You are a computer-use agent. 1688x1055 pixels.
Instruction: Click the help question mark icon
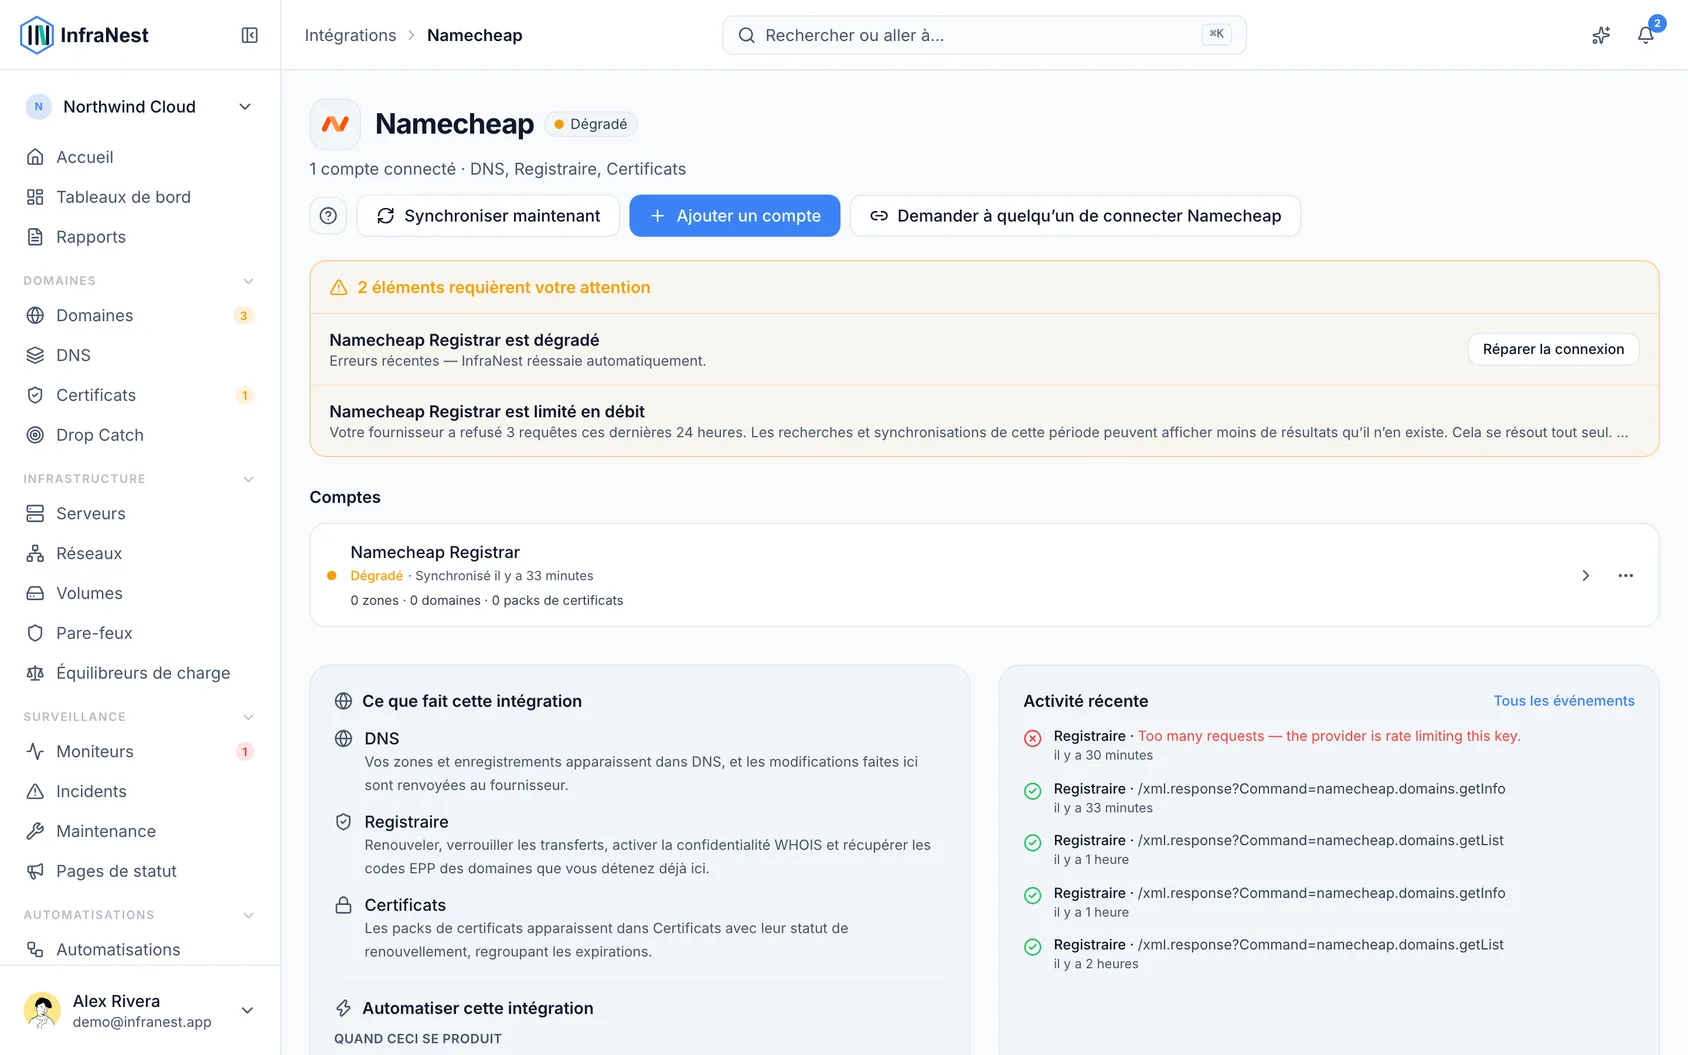328,216
